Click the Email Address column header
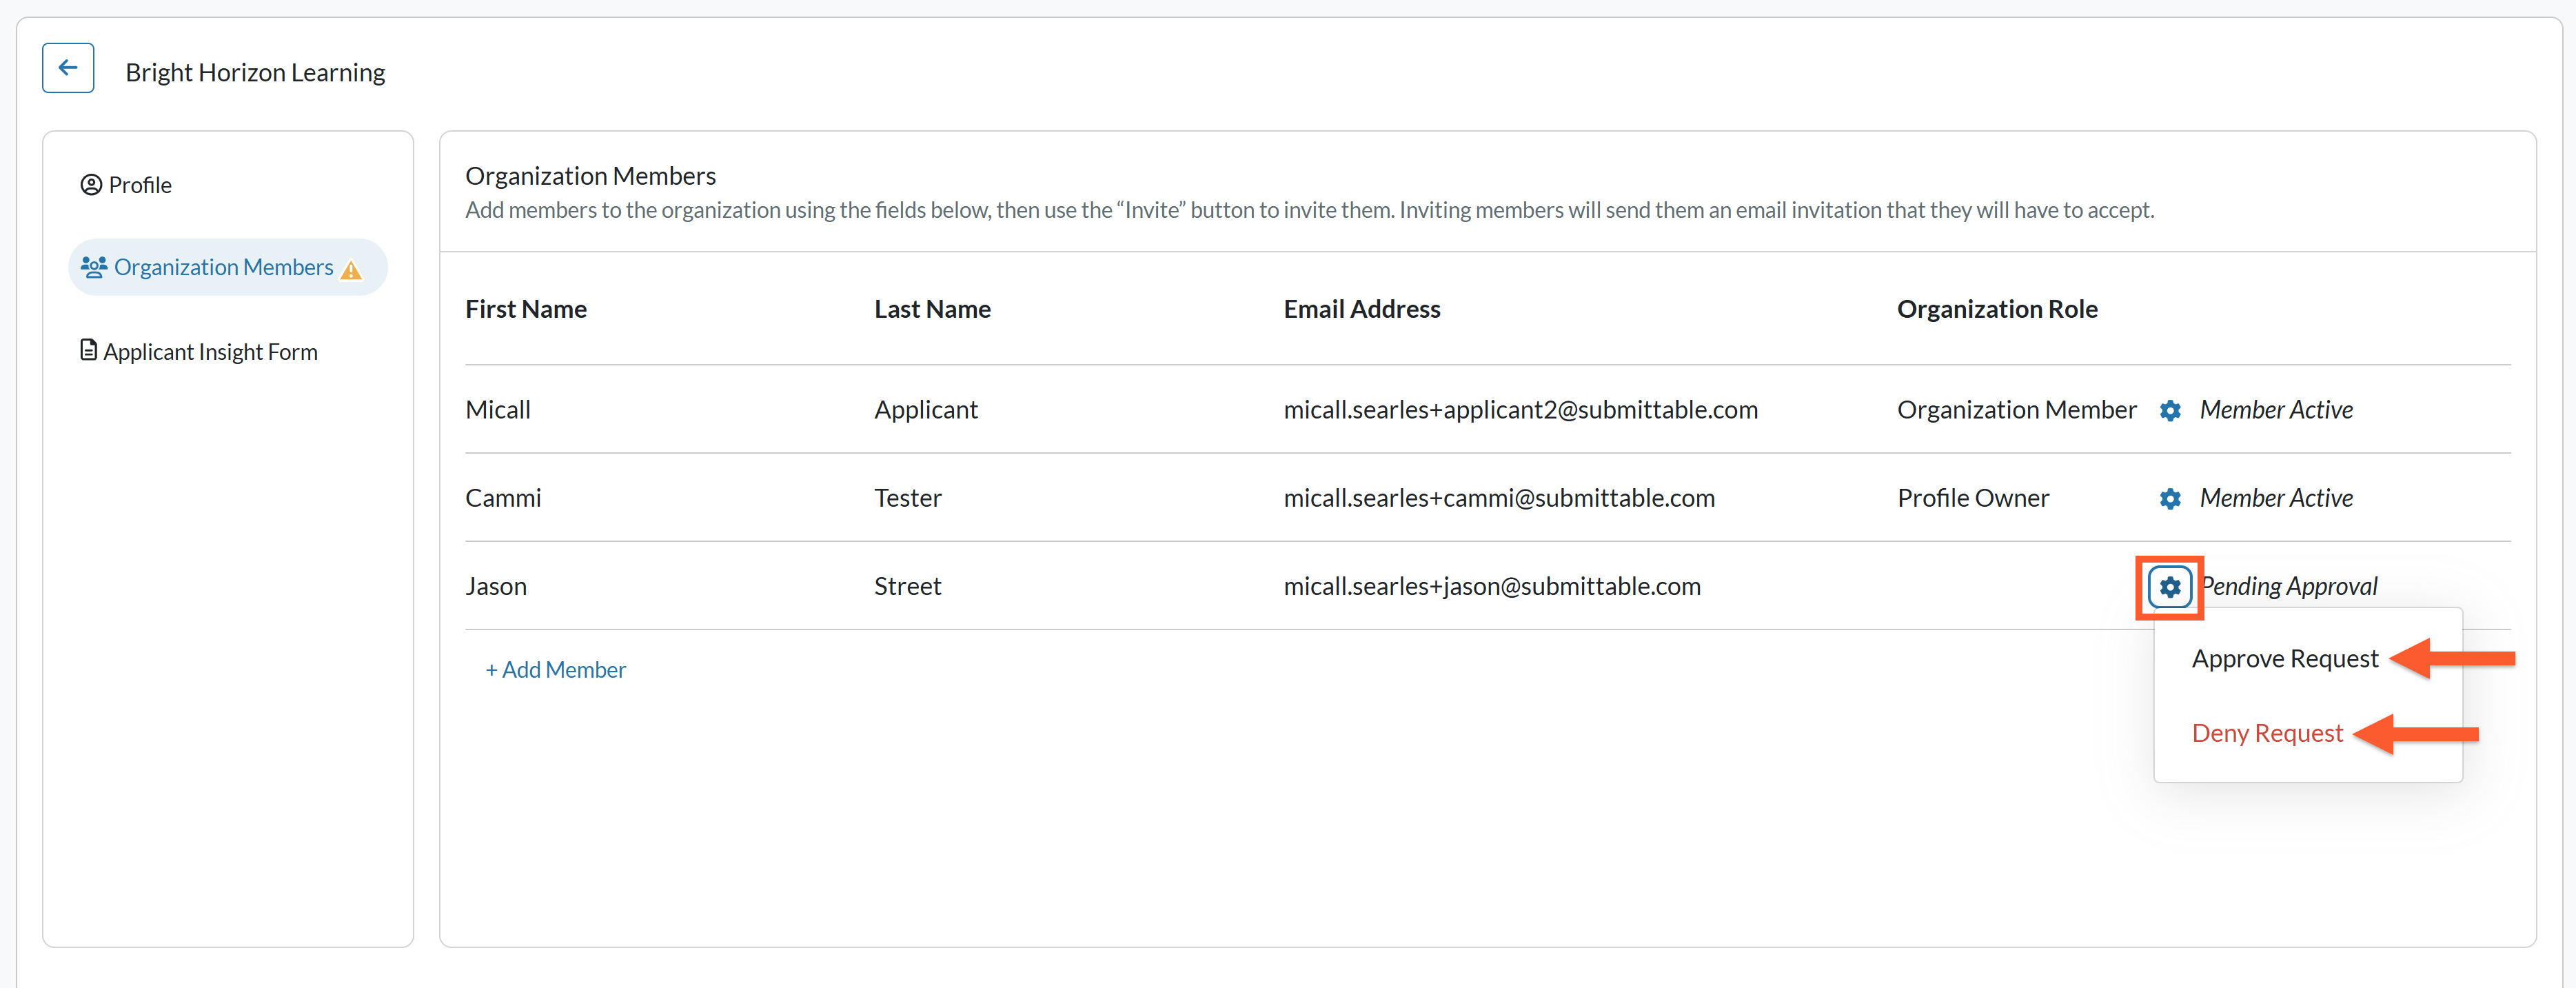The height and width of the screenshot is (988, 2576). [1362, 309]
